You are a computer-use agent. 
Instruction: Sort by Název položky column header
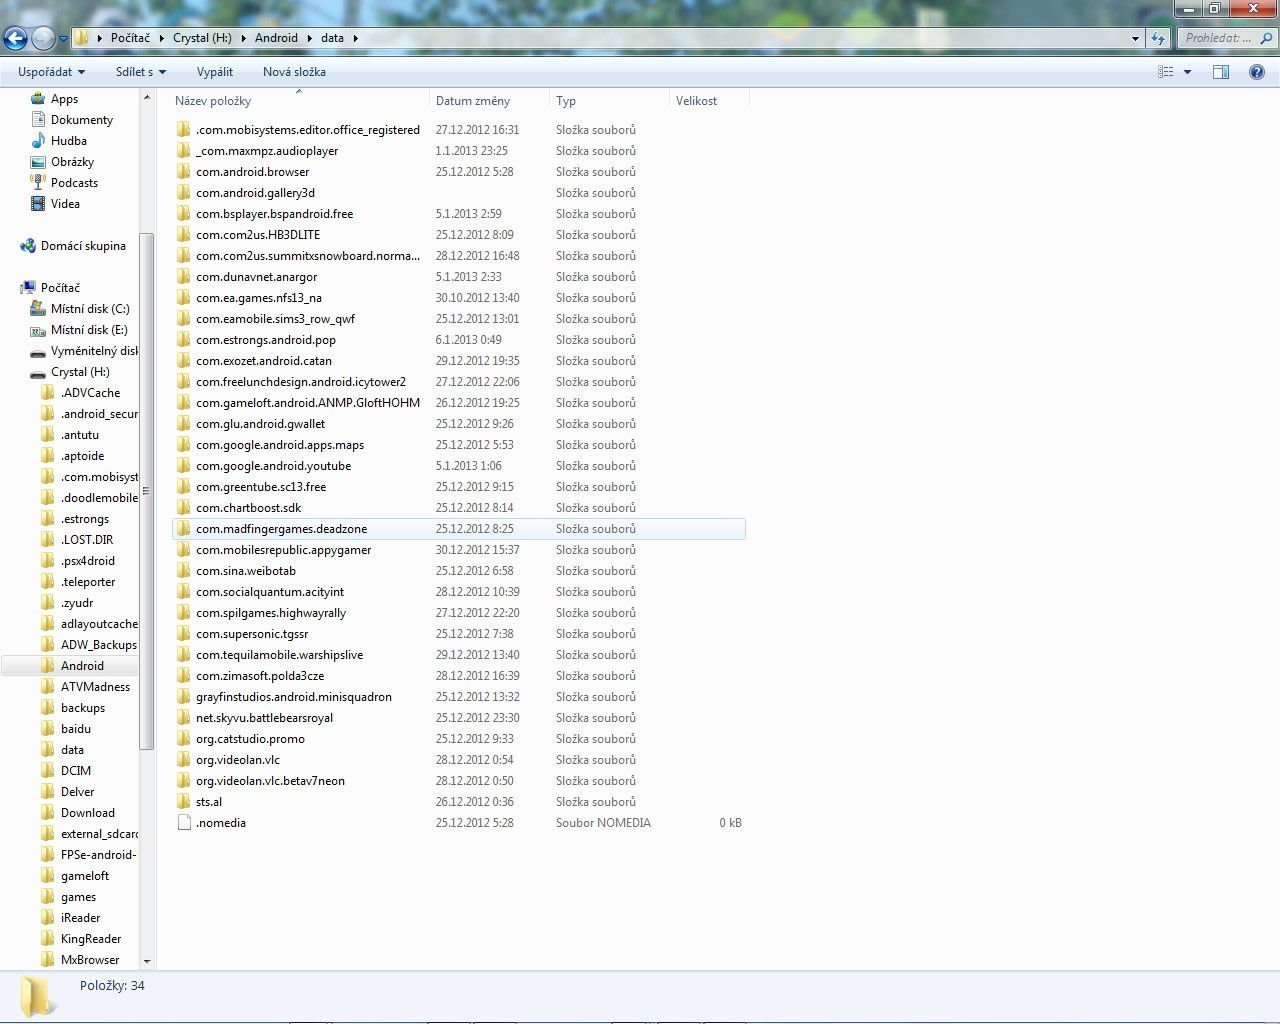click(x=213, y=101)
